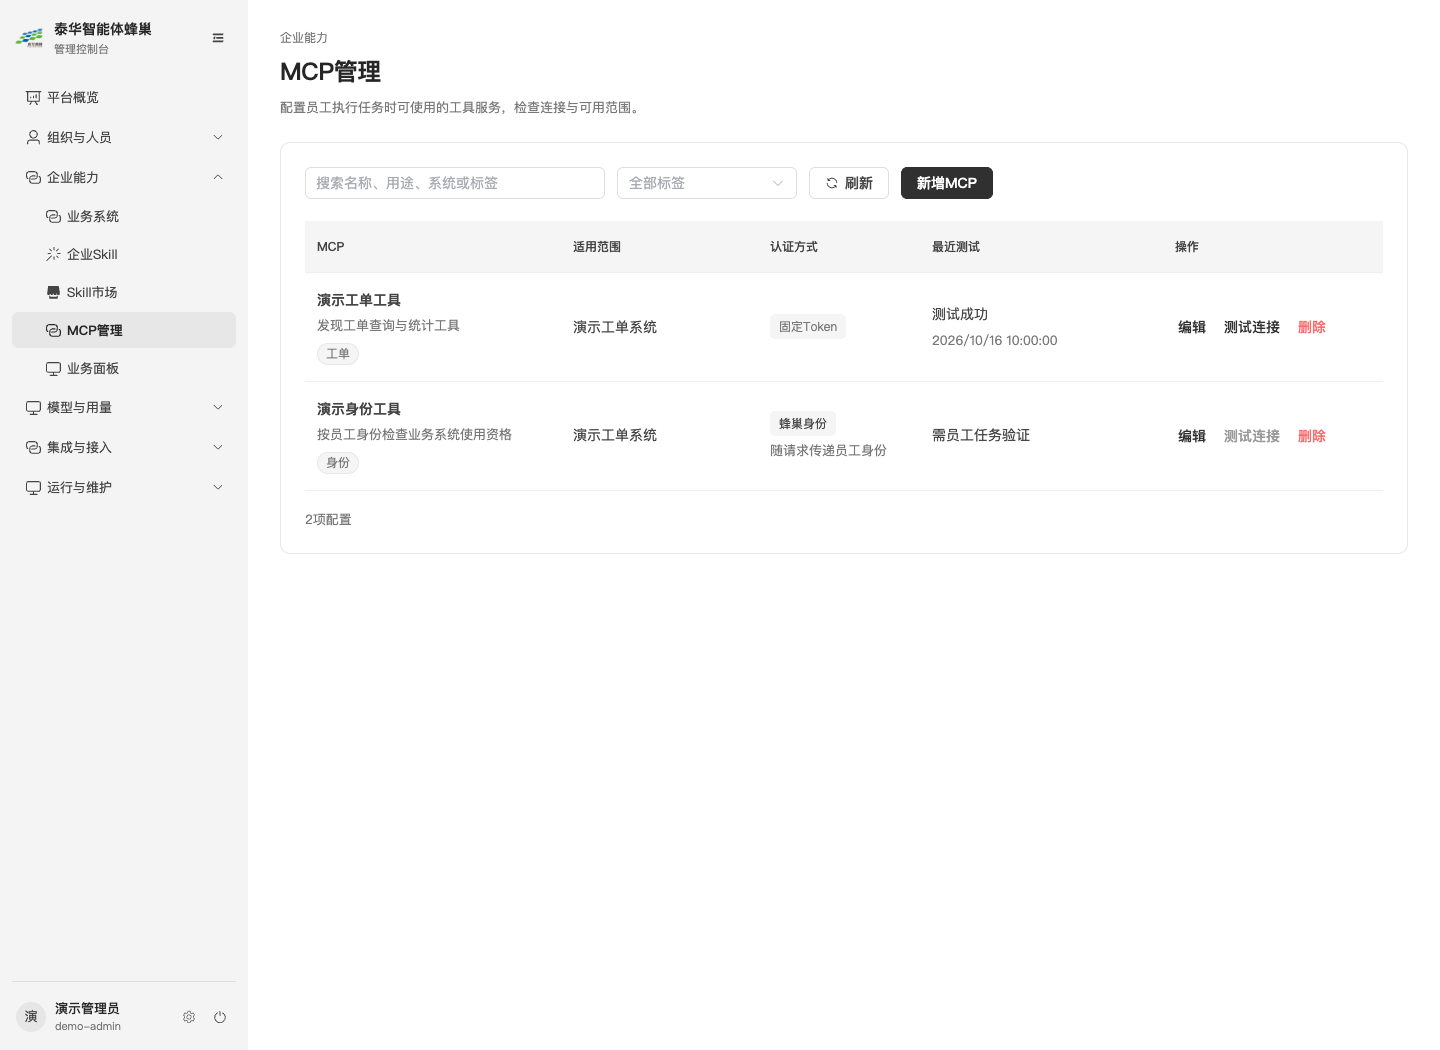Click the 运行与维护 monitor icon
The image size is (1440, 1050).
coord(33,487)
